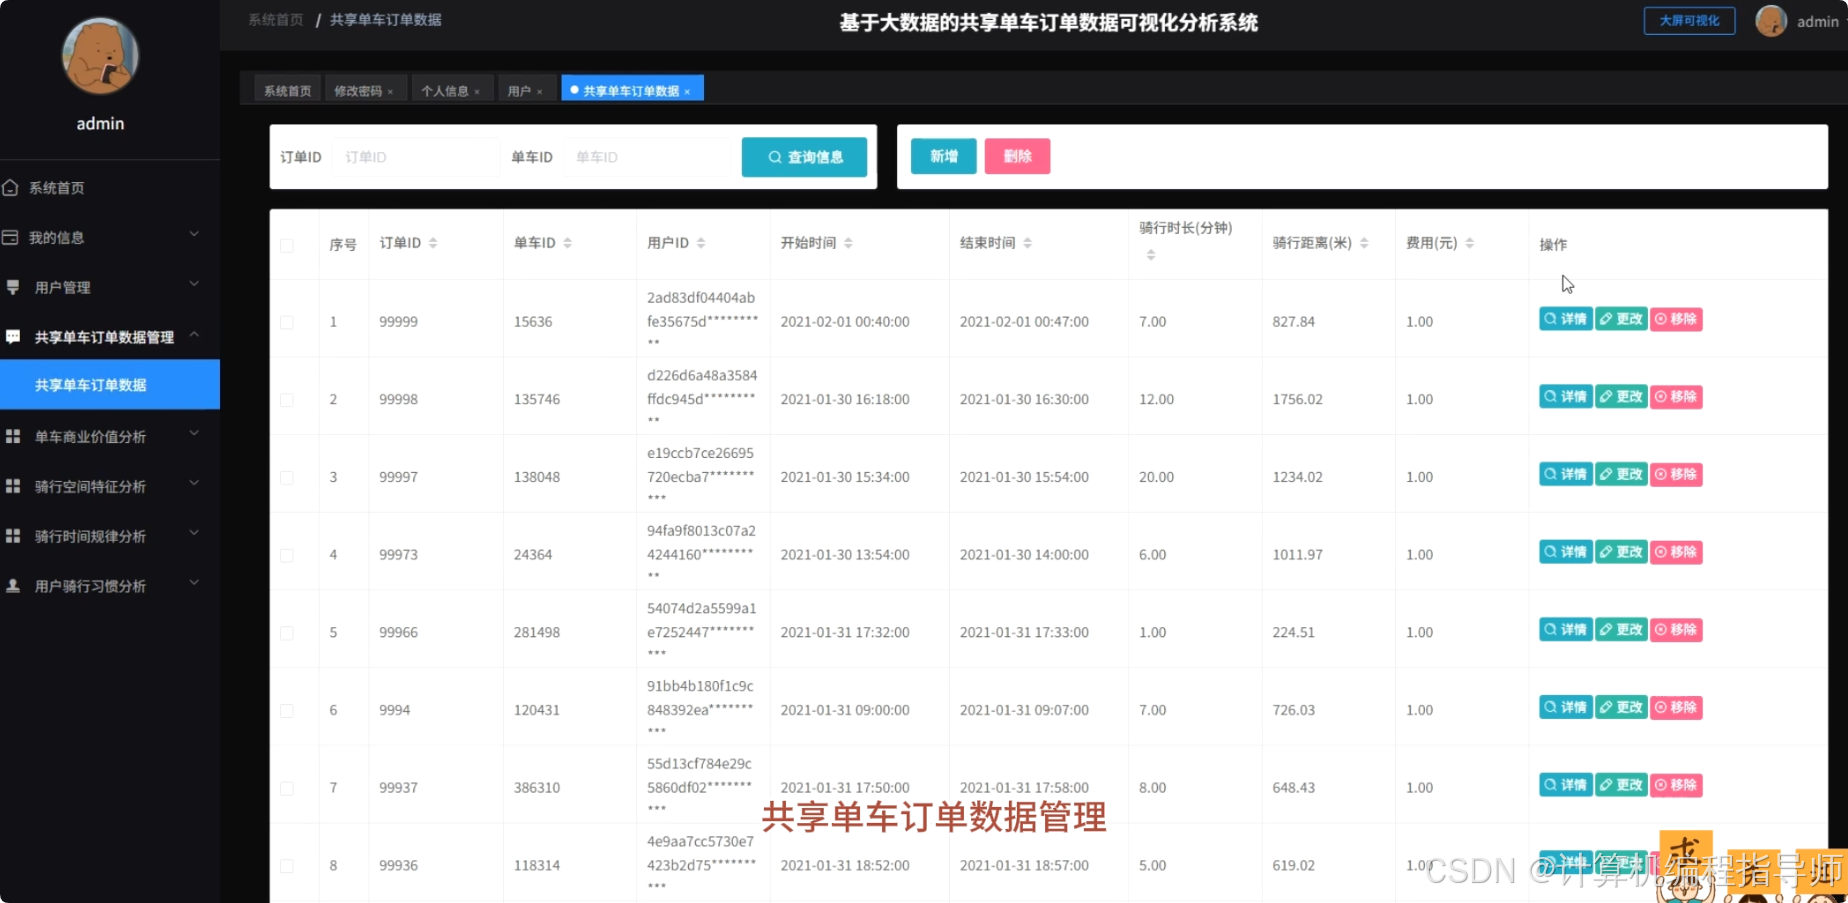Click the sidebar bear avatar image
This screenshot has width=1848, height=903.
coord(100,56)
